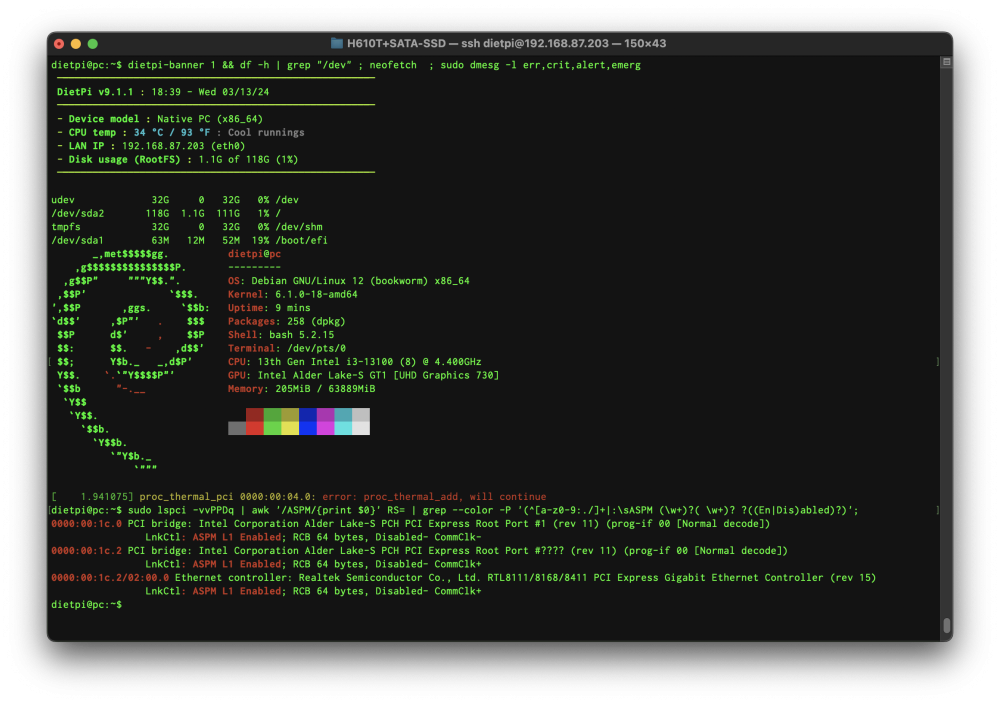Click 'Disk usage (RootFS) : 1.1G of 118G' line
The image size is (1000, 704).
tap(177, 159)
